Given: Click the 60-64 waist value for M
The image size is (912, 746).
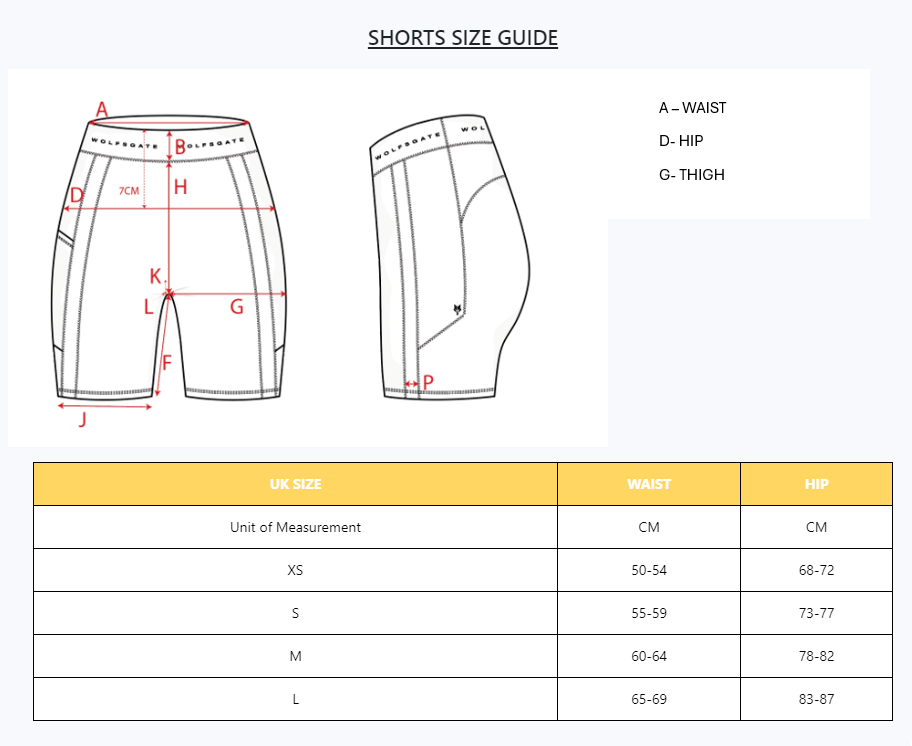Looking at the screenshot, I should [649, 656].
